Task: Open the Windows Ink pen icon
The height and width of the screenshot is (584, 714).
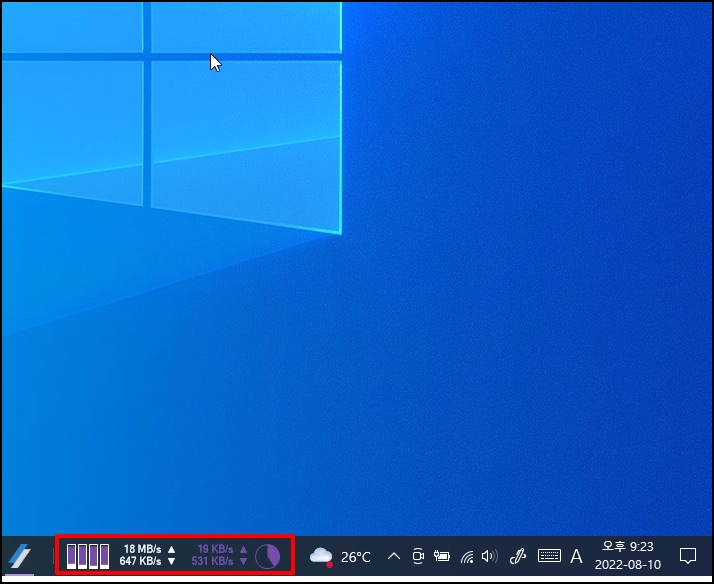Action: tap(518, 556)
